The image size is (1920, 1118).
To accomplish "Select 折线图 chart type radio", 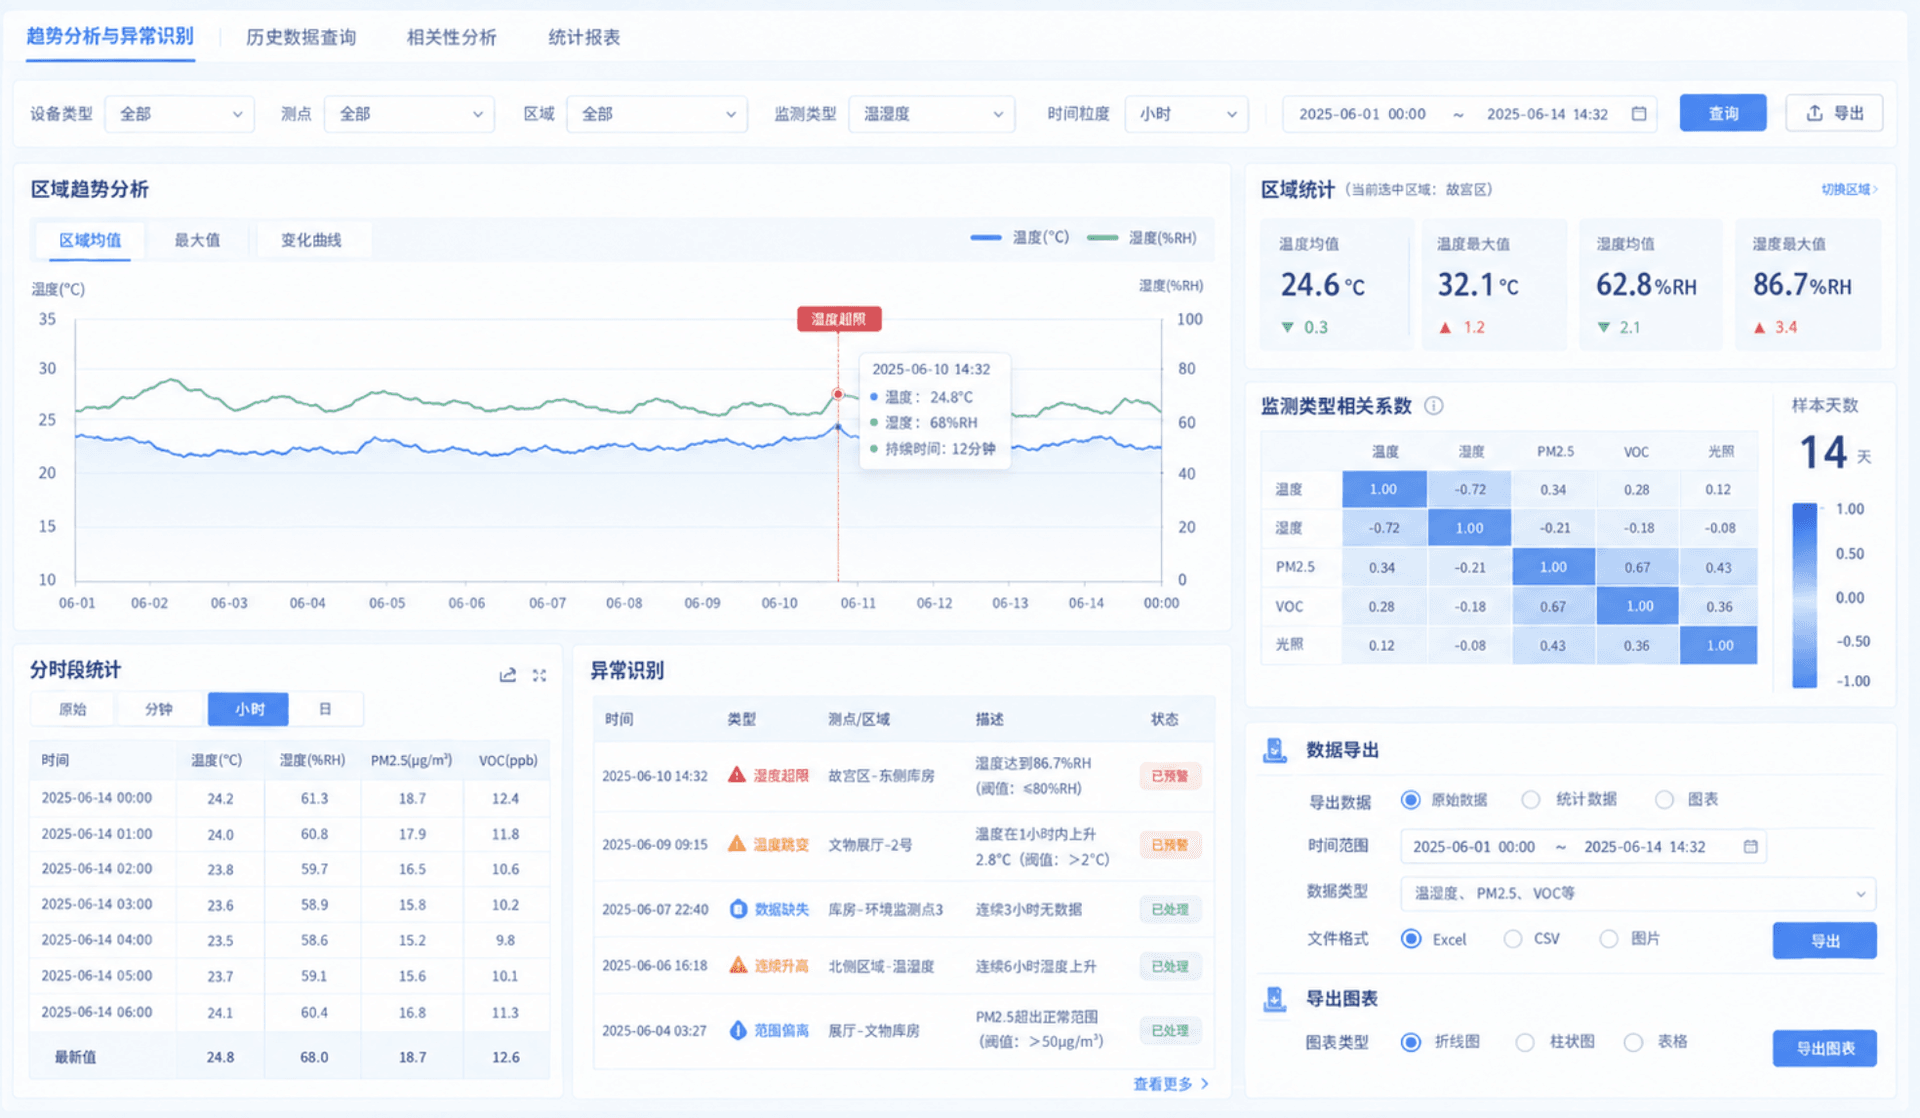I will tap(1411, 1042).
